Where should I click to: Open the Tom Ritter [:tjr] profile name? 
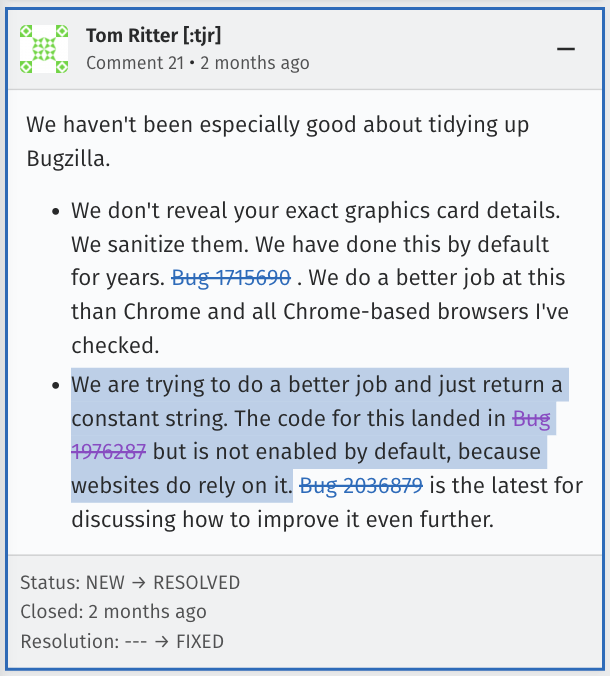[153, 35]
